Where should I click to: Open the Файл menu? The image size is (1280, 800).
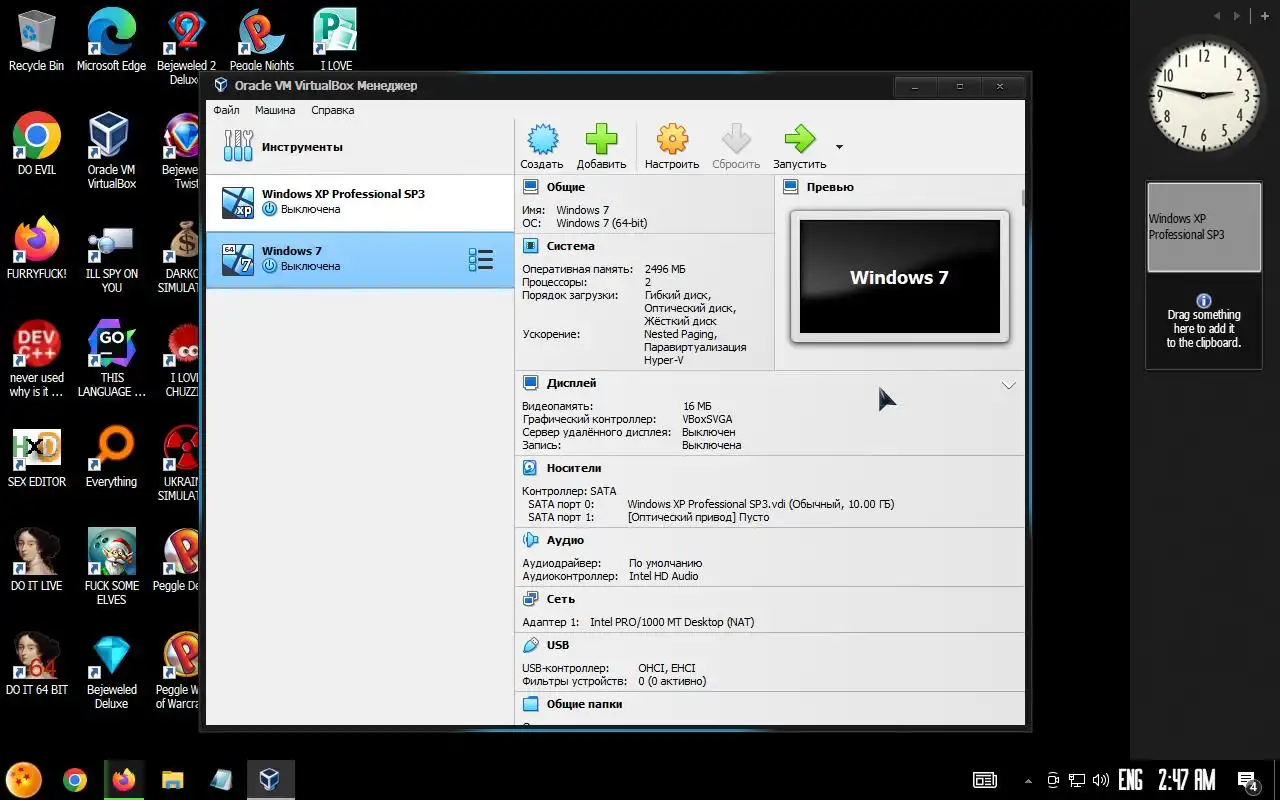(226, 110)
